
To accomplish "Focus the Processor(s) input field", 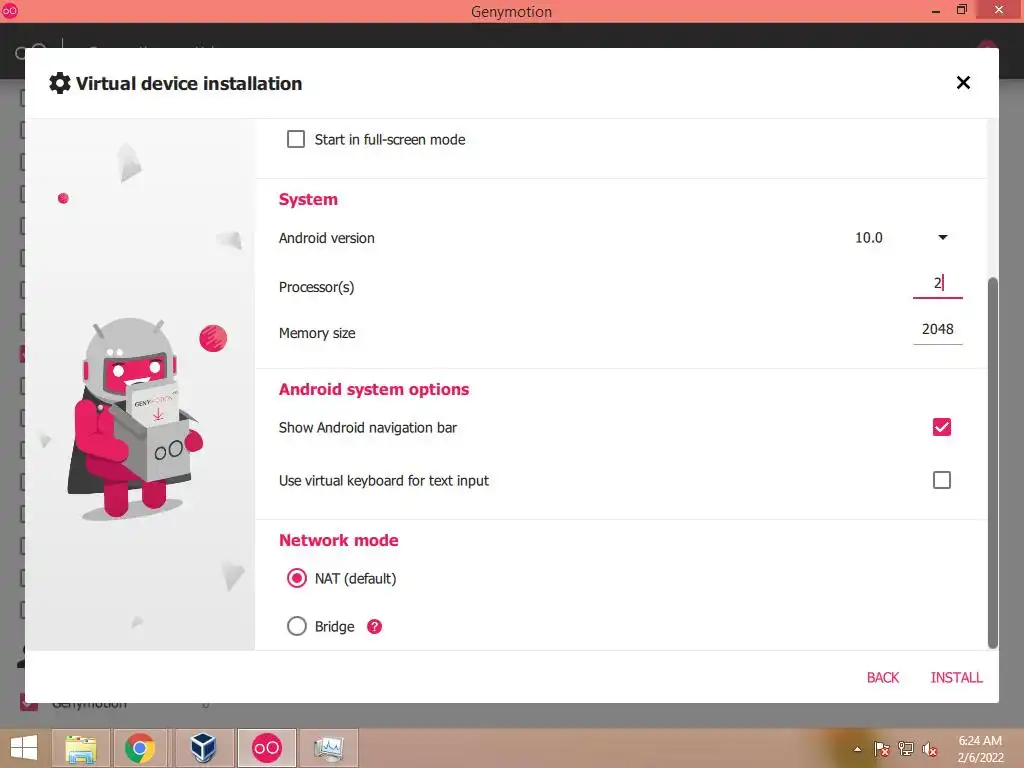I will click(x=937, y=283).
